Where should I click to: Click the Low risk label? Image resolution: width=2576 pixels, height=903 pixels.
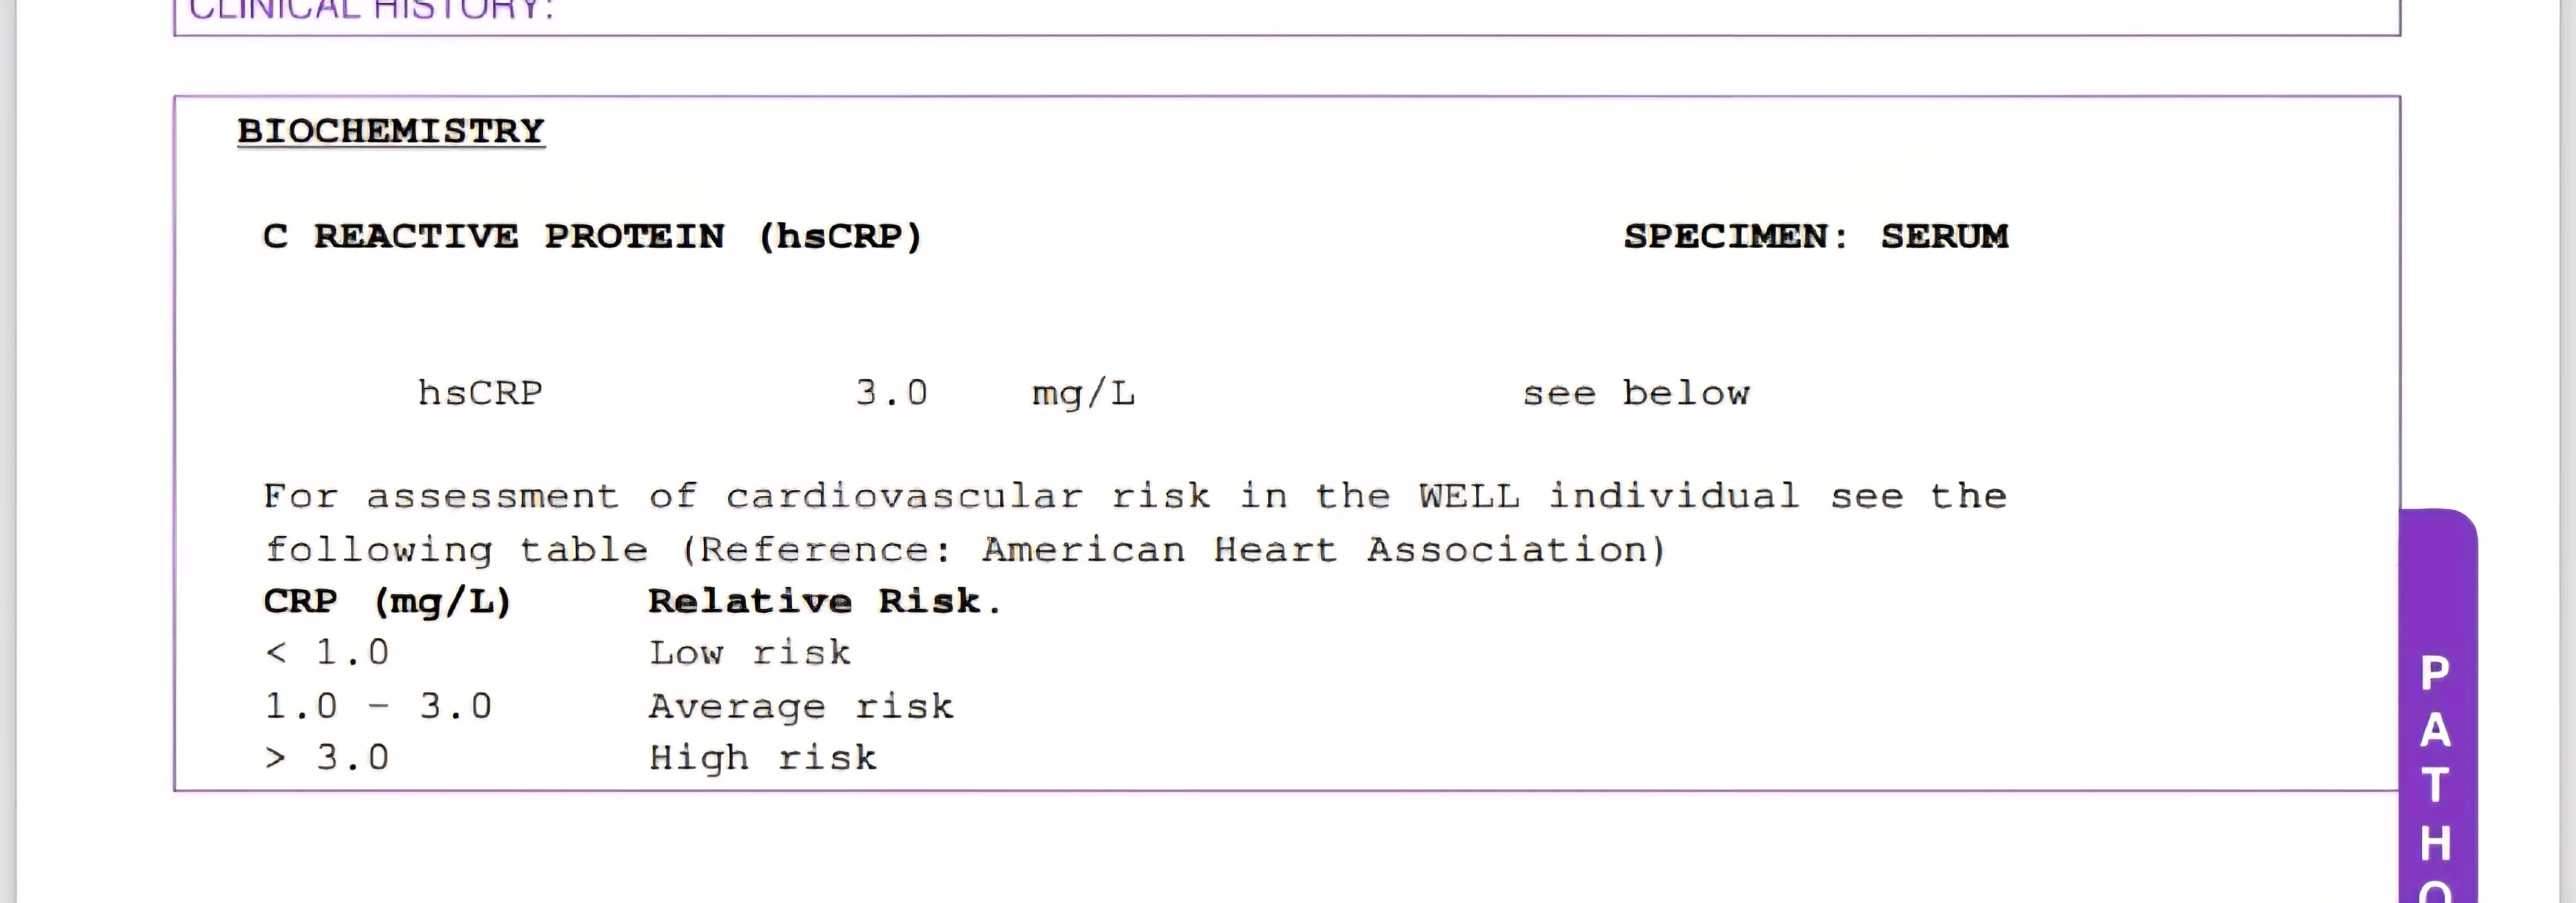pyautogui.click(x=750, y=653)
